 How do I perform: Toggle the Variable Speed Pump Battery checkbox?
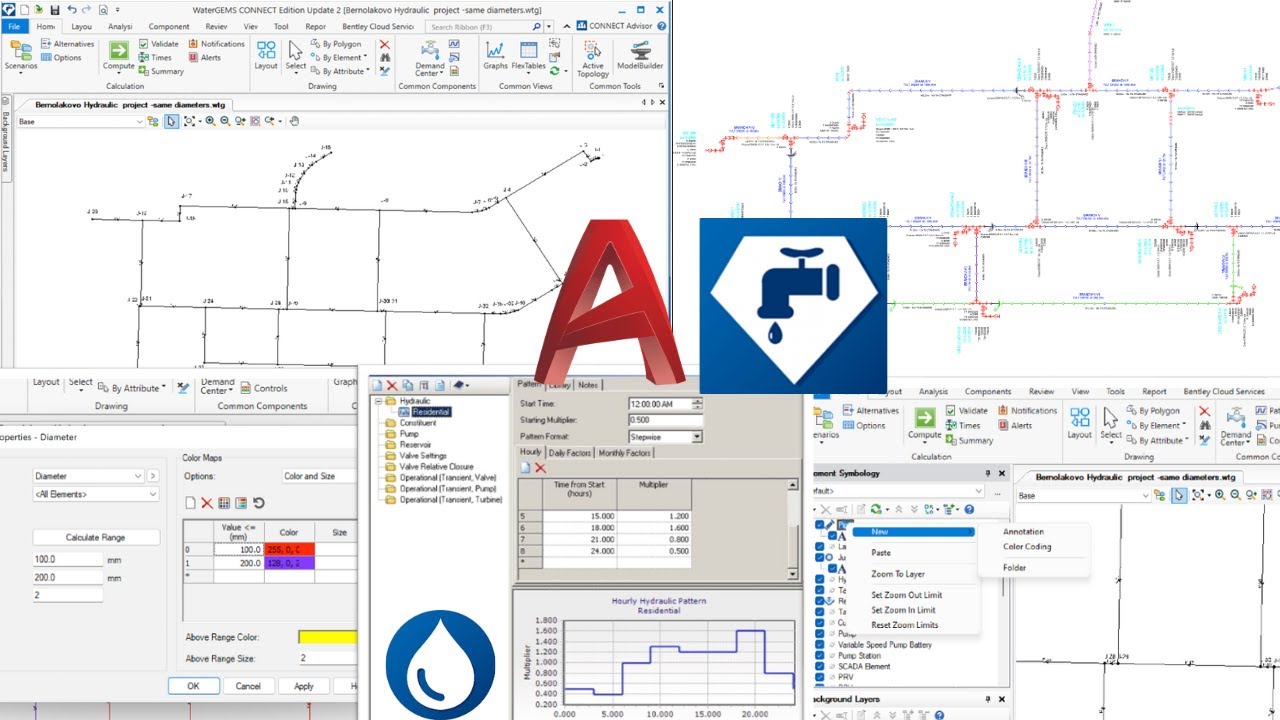(820, 645)
